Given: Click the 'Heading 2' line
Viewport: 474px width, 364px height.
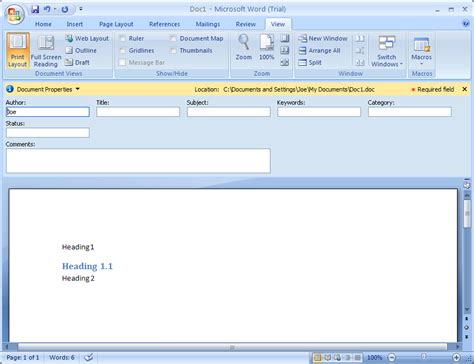Looking at the screenshot, I should pos(78,278).
